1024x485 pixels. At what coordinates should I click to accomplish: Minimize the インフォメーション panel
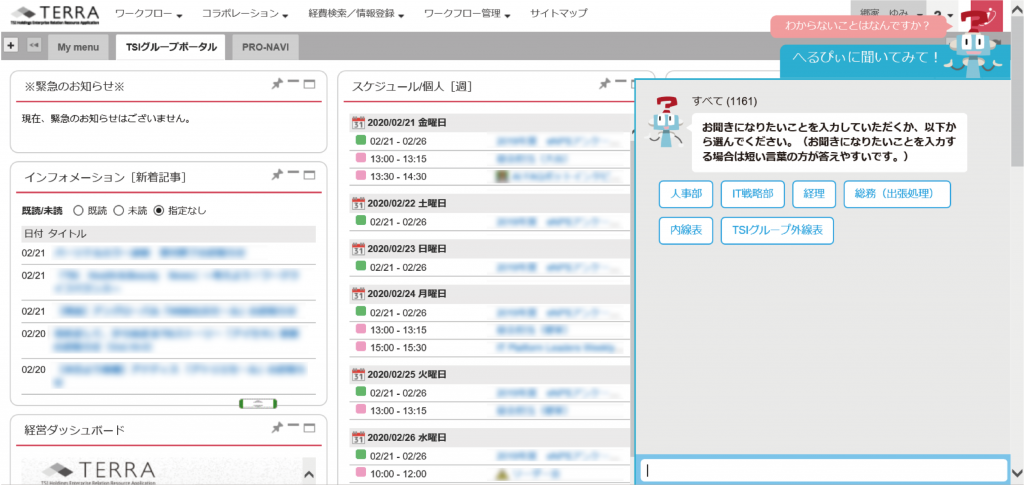click(x=294, y=174)
